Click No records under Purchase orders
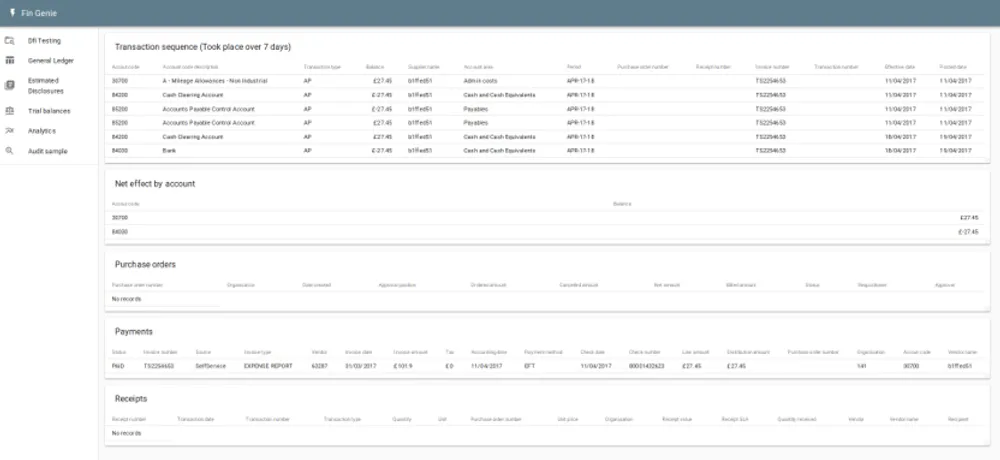 [x=126, y=299]
